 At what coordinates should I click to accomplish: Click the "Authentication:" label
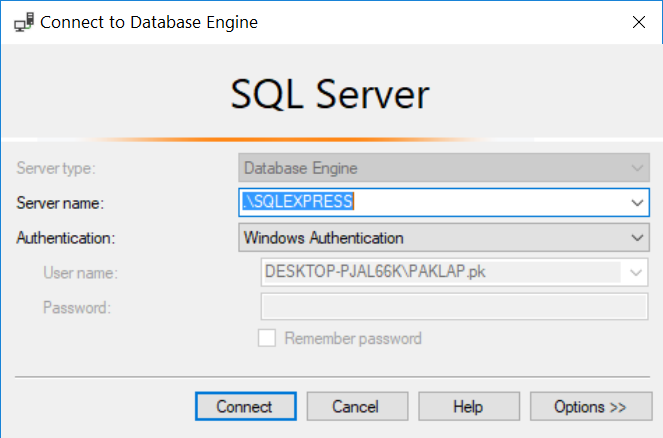pos(66,238)
